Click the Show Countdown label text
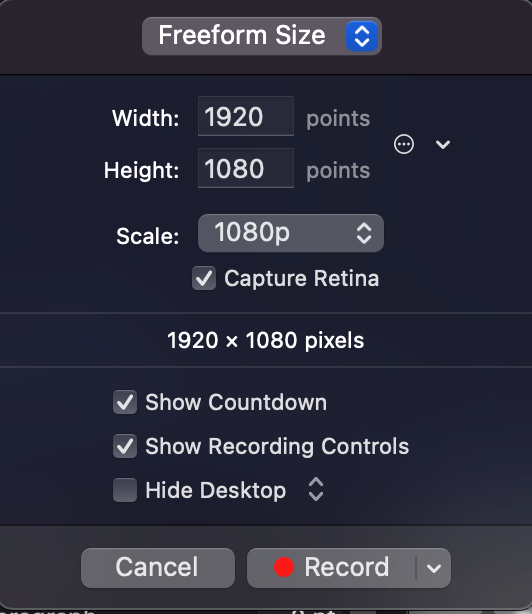 [236, 402]
